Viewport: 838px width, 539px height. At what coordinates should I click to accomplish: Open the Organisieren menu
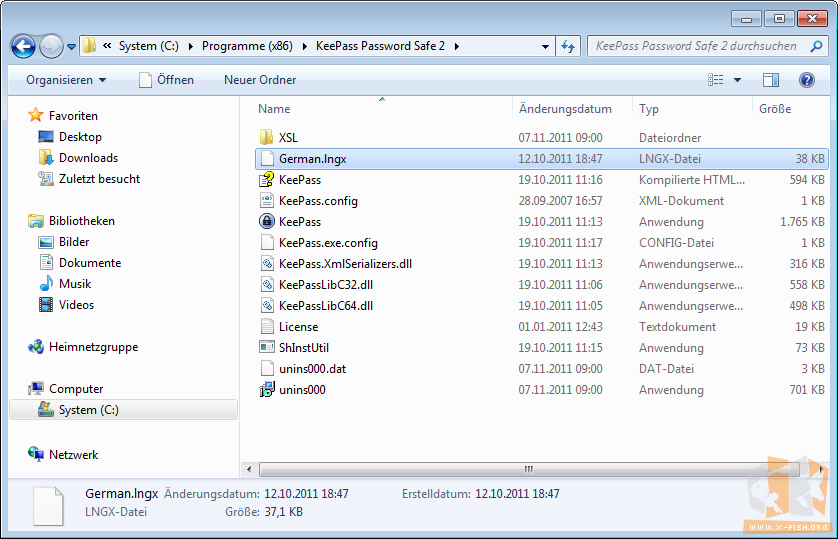[x=66, y=80]
